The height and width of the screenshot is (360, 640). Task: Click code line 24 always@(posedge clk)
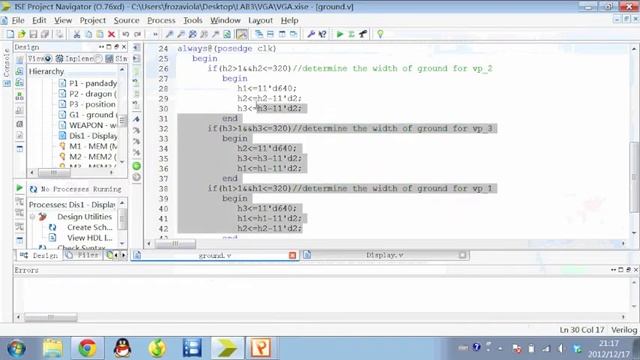227,49
